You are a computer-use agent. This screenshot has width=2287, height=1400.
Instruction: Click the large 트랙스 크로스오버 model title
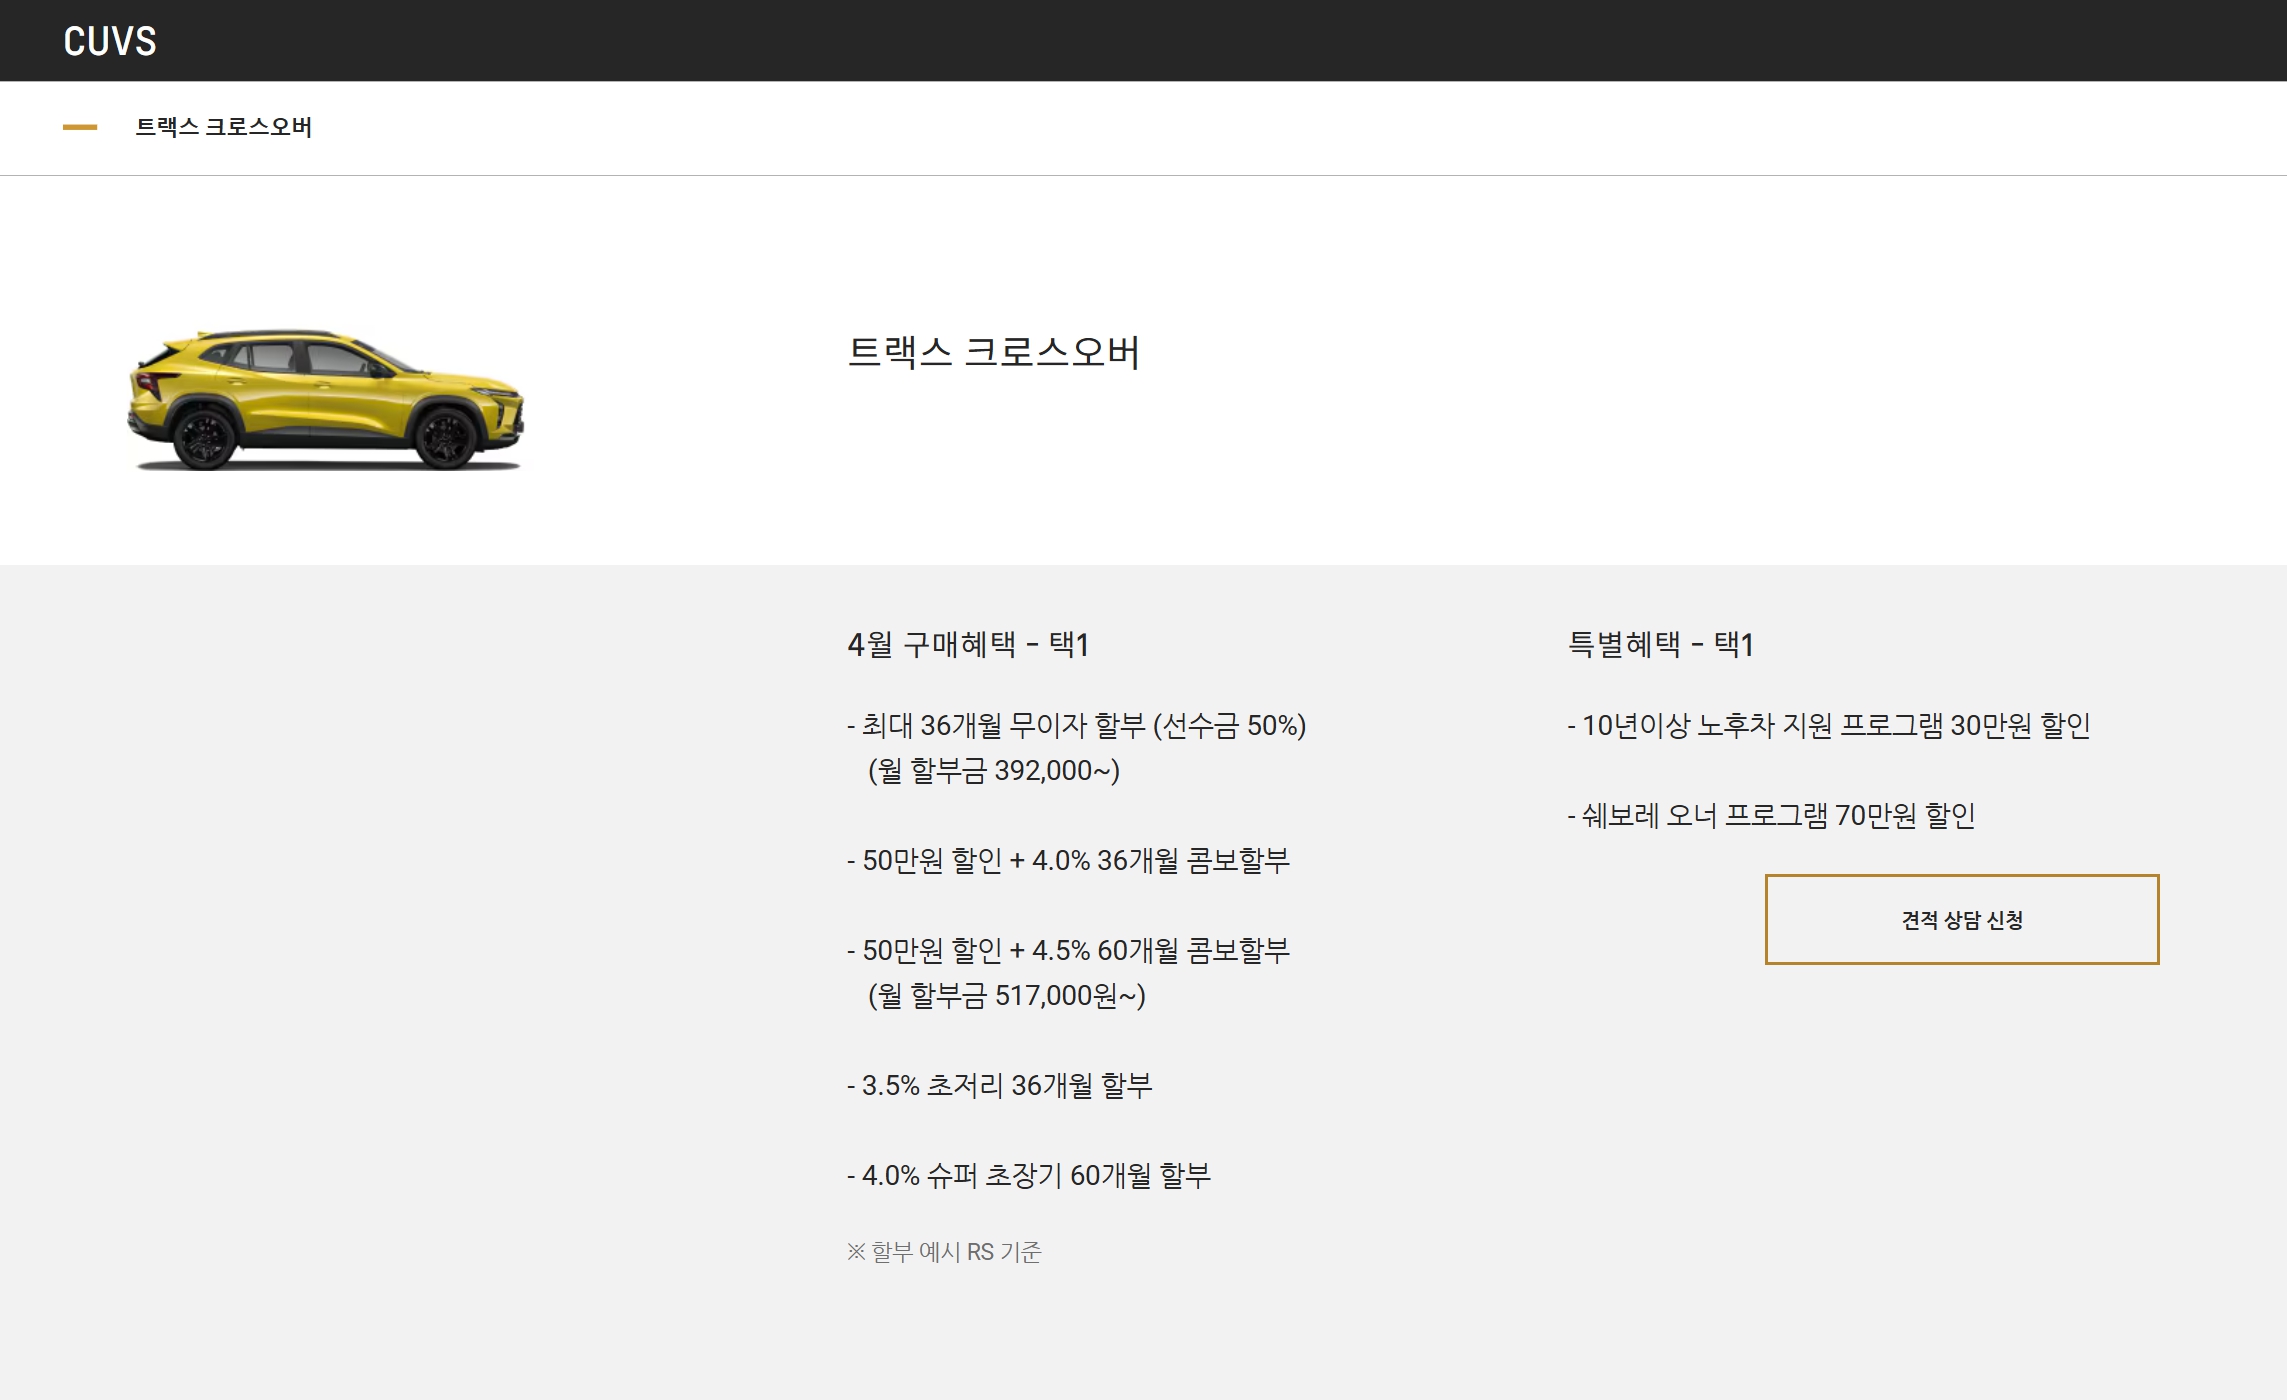point(993,352)
